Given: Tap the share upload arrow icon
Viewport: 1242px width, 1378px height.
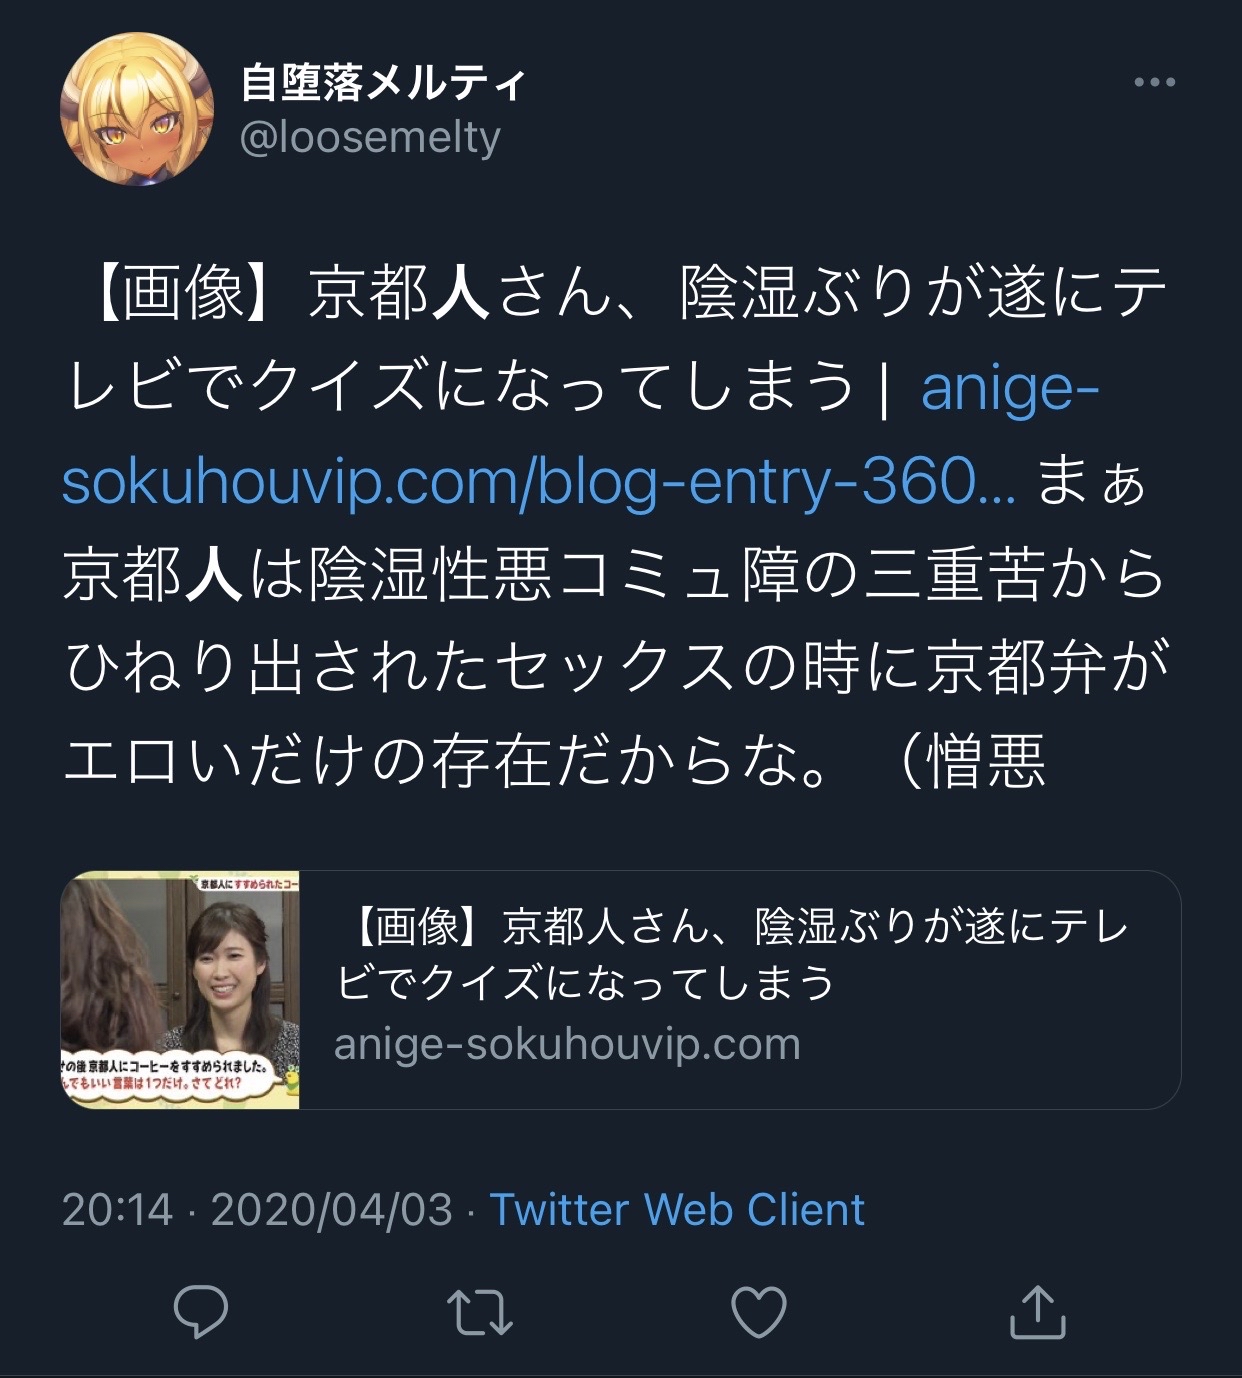Looking at the screenshot, I should pos(1038,1311).
